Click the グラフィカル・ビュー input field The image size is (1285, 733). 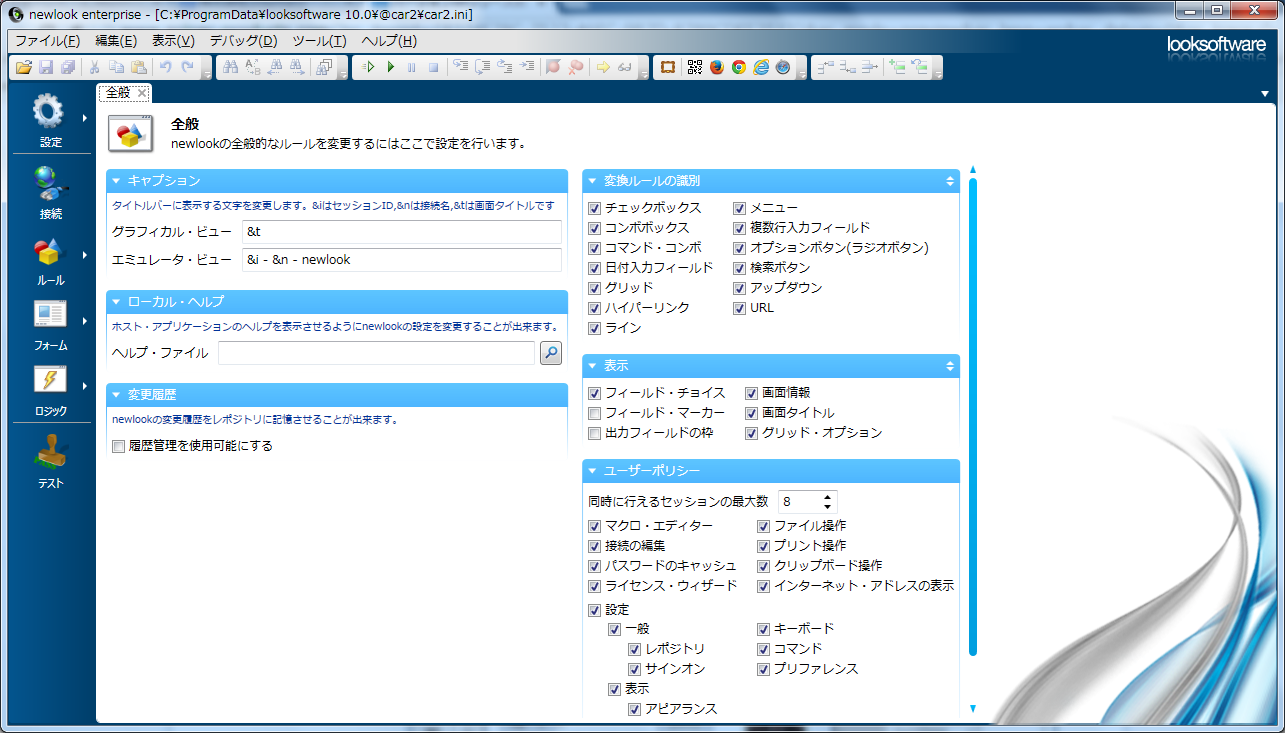pyautogui.click(x=401, y=232)
